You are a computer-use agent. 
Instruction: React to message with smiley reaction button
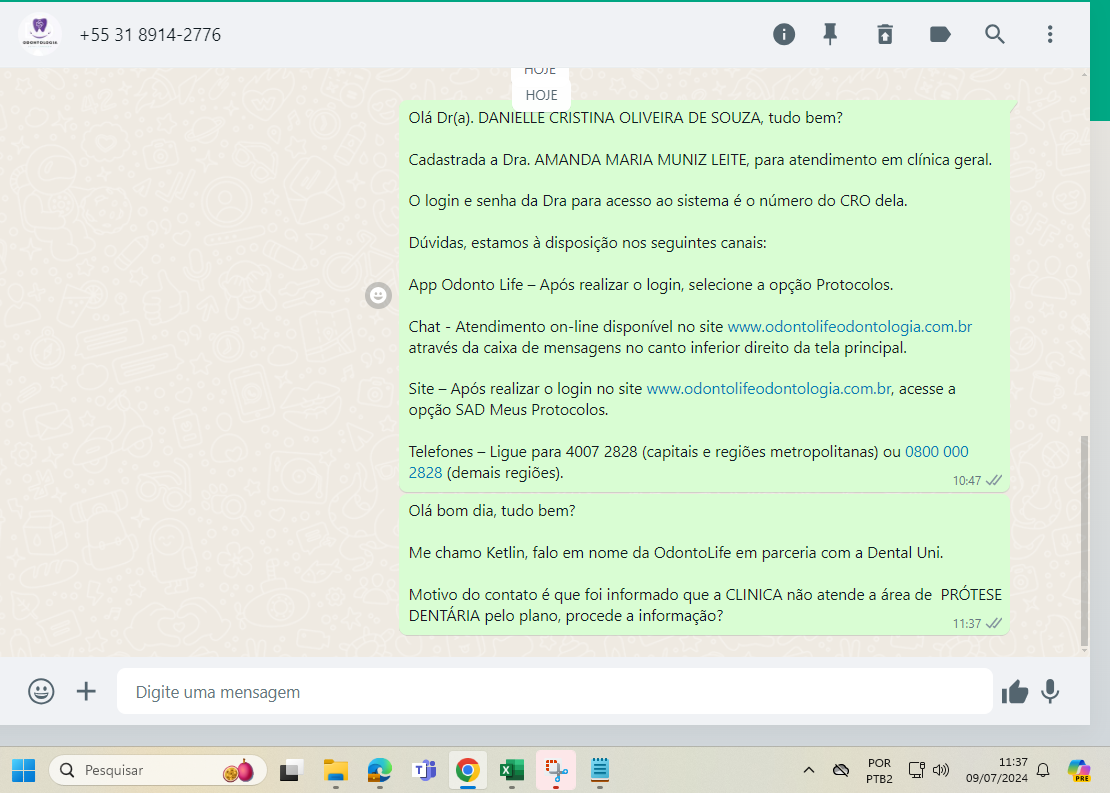378,295
